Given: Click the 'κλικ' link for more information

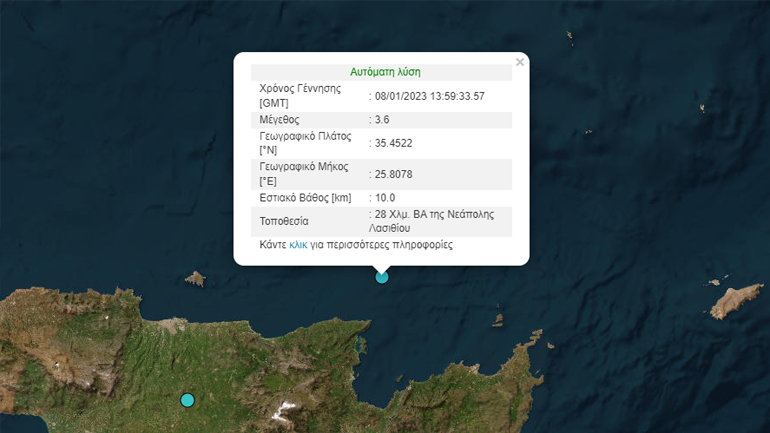Looking at the screenshot, I should point(298,244).
